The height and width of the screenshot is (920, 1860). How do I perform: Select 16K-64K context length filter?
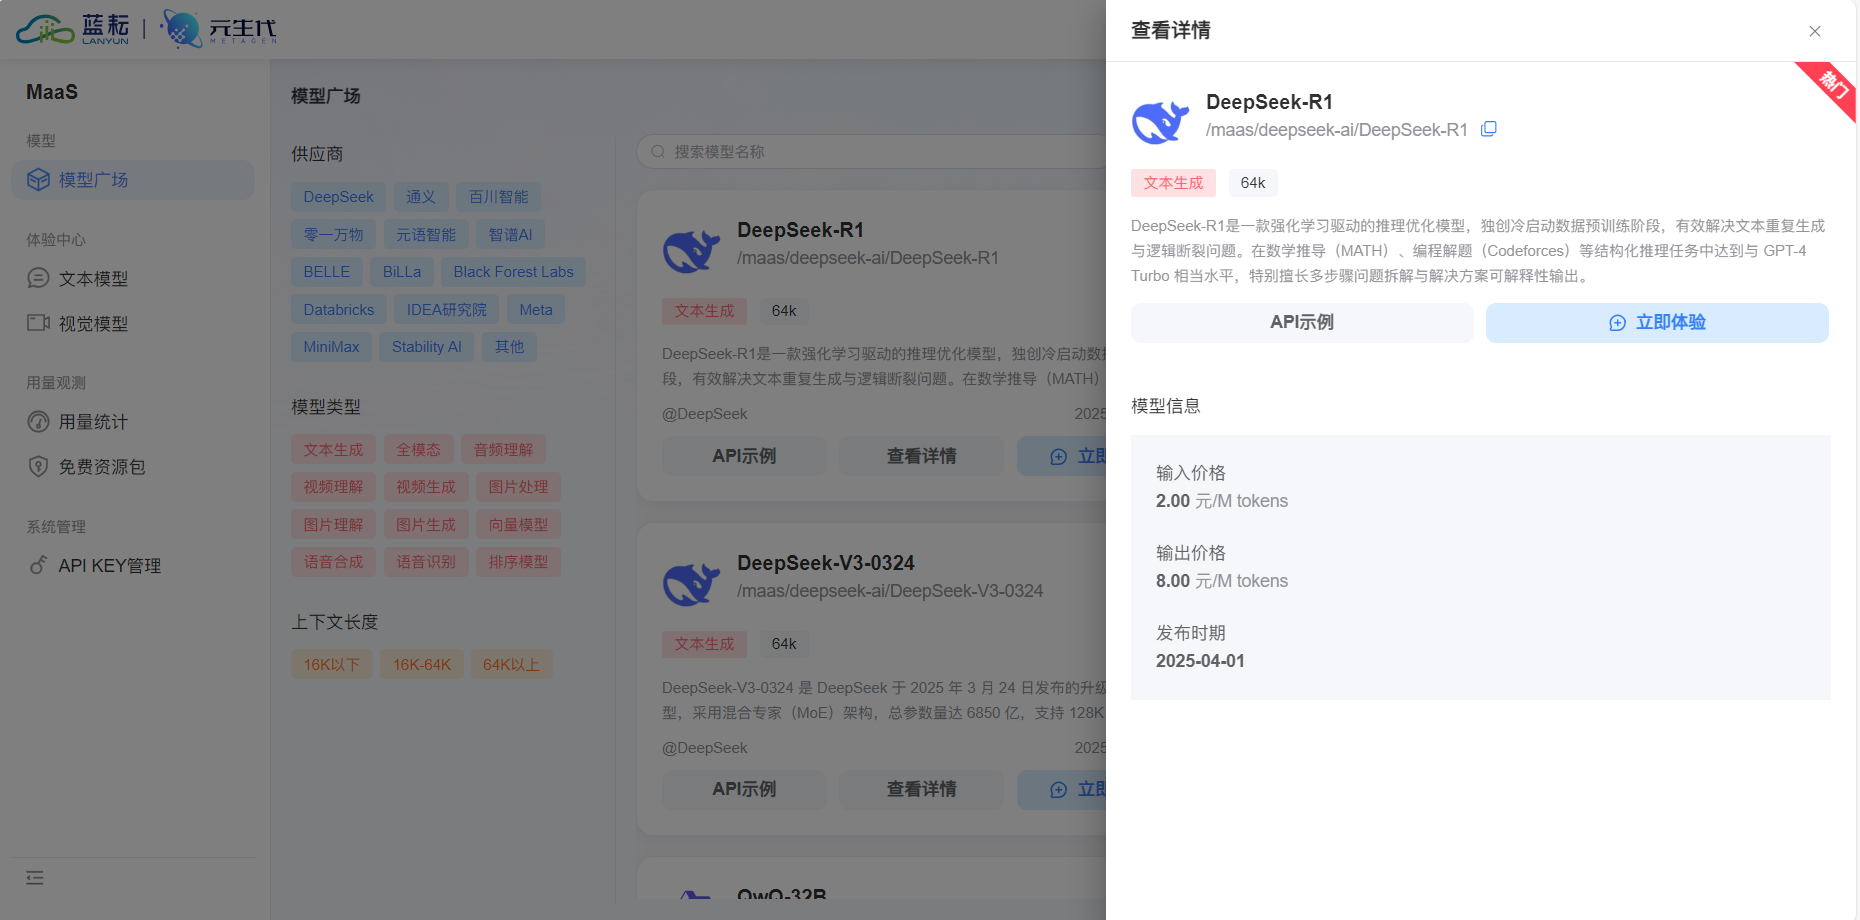[422, 665]
